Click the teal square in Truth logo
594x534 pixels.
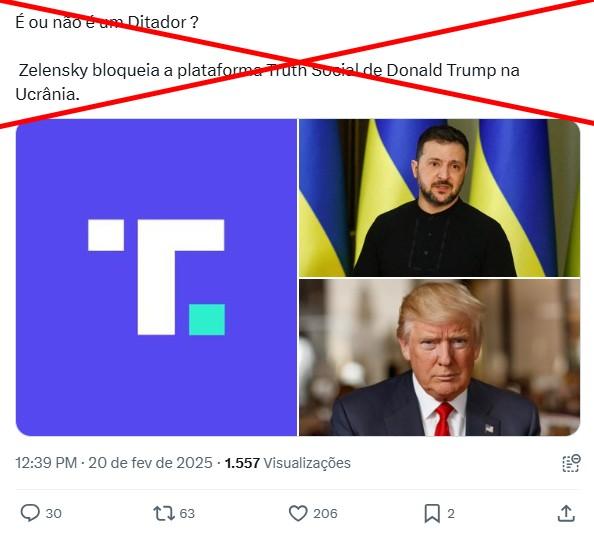click(207, 319)
